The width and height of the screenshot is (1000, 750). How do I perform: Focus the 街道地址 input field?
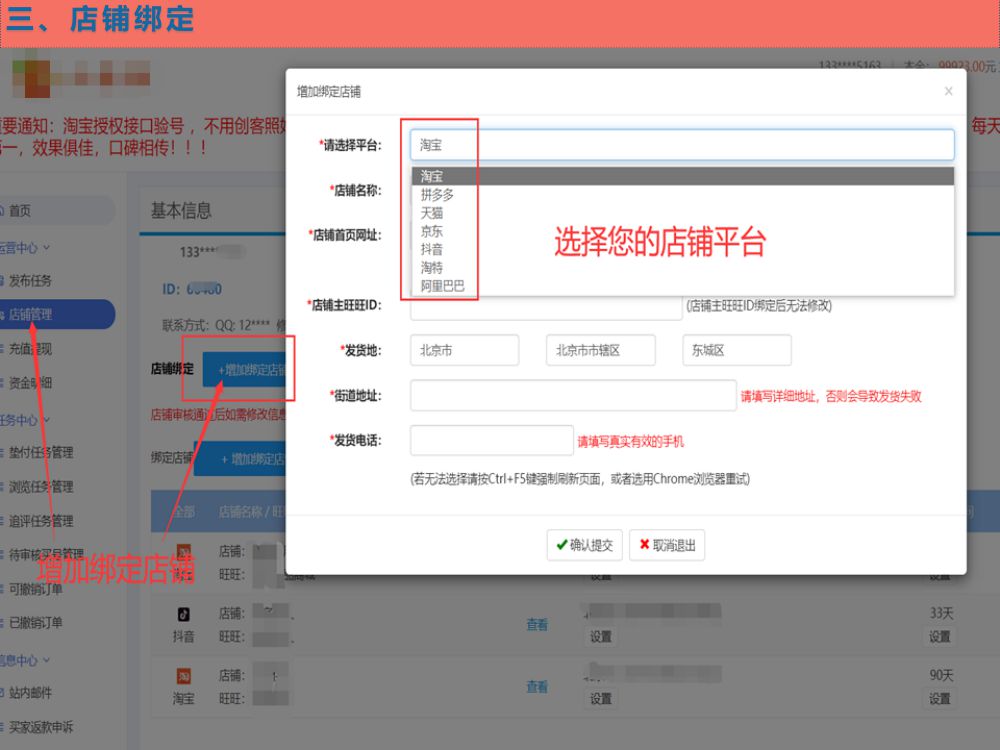click(x=573, y=395)
